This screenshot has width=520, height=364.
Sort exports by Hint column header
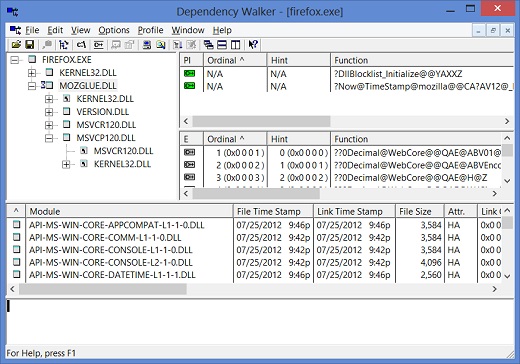298,139
